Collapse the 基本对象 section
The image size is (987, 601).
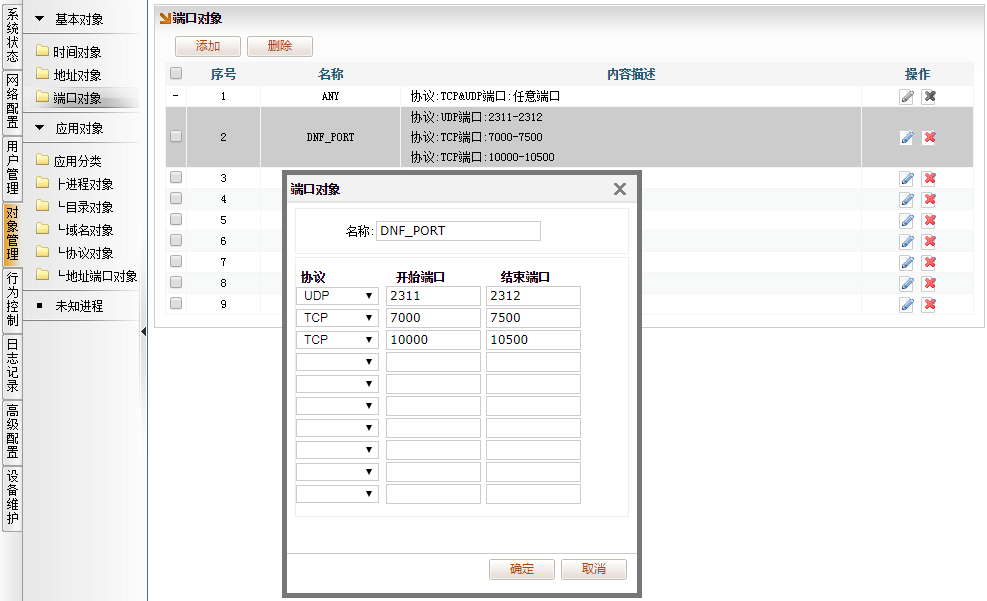point(40,19)
